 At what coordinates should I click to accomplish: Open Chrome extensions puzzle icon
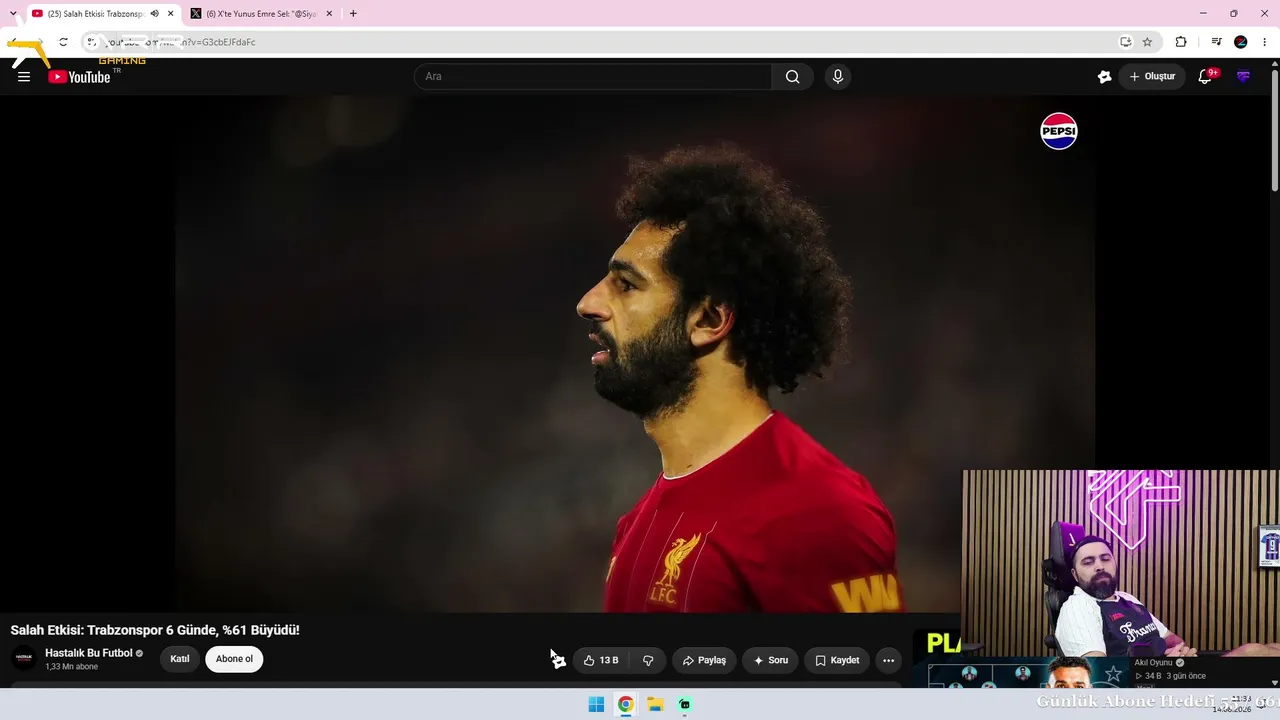(x=1181, y=42)
